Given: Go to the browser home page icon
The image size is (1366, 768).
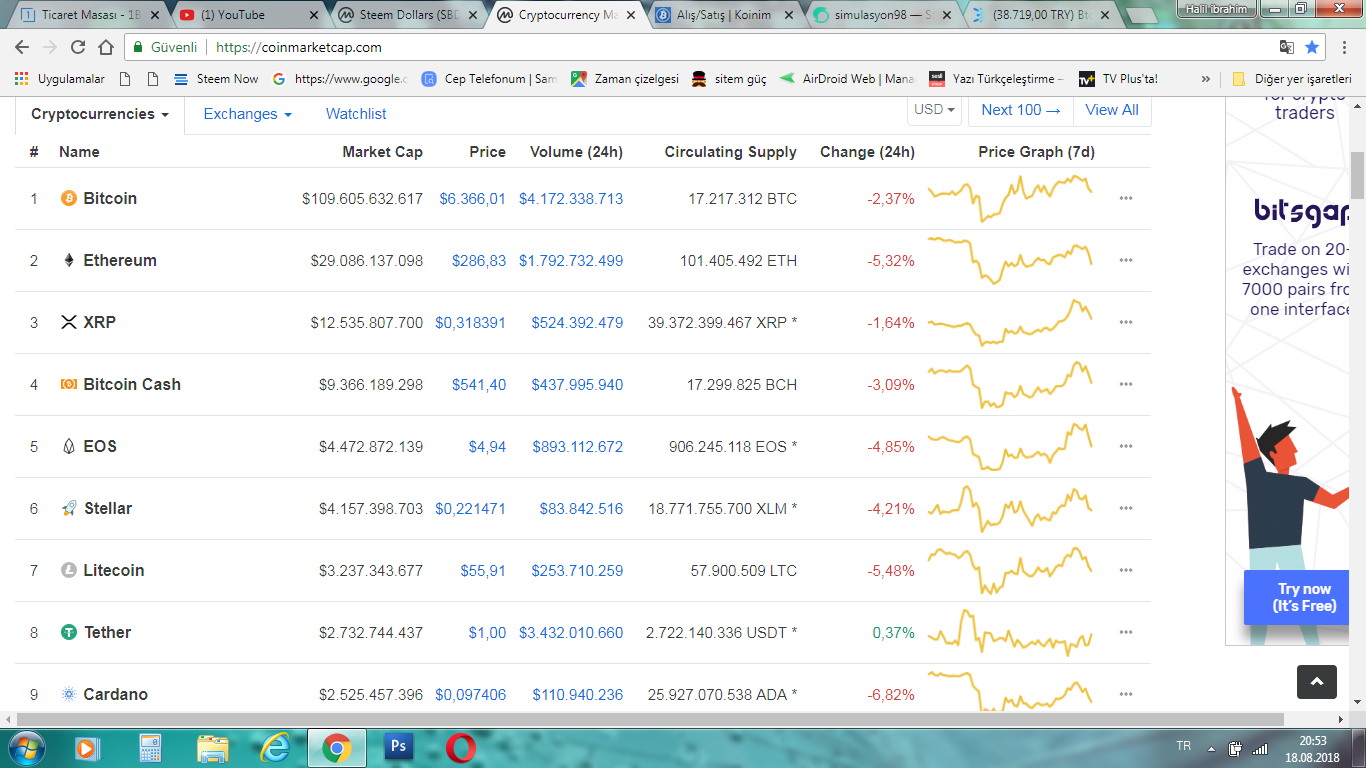Looking at the screenshot, I should [x=106, y=47].
